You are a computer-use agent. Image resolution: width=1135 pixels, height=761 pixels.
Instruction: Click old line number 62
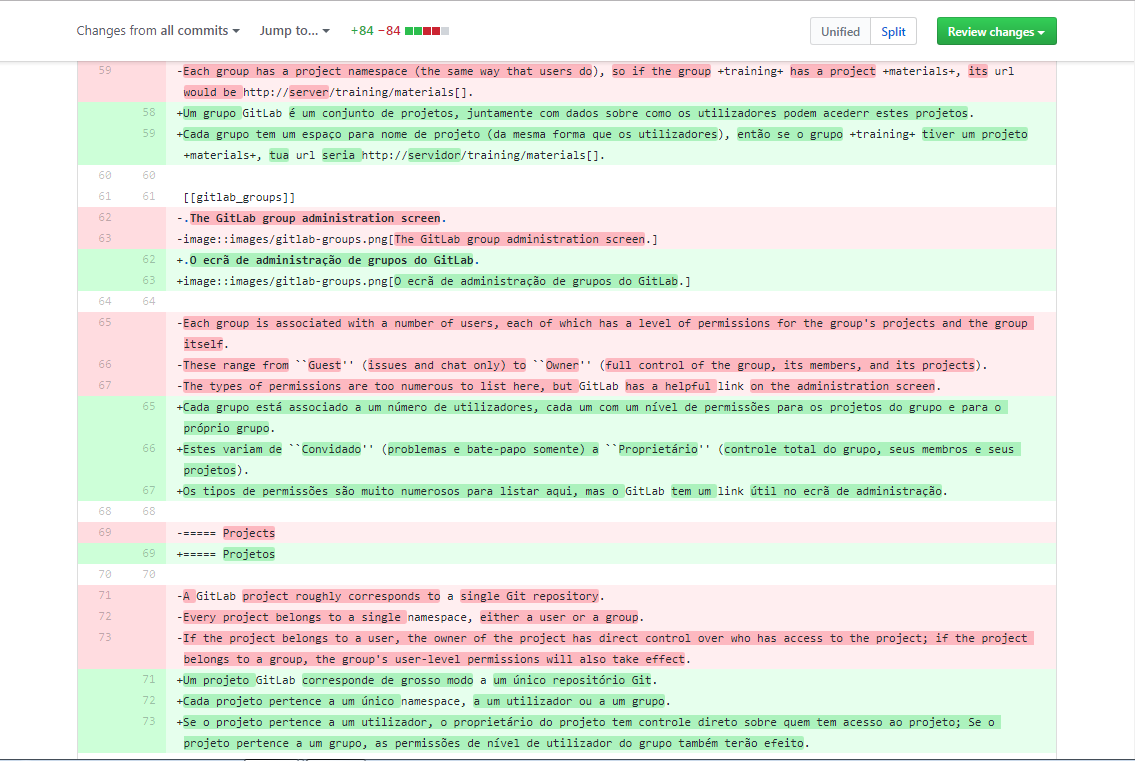pyautogui.click(x=105, y=217)
